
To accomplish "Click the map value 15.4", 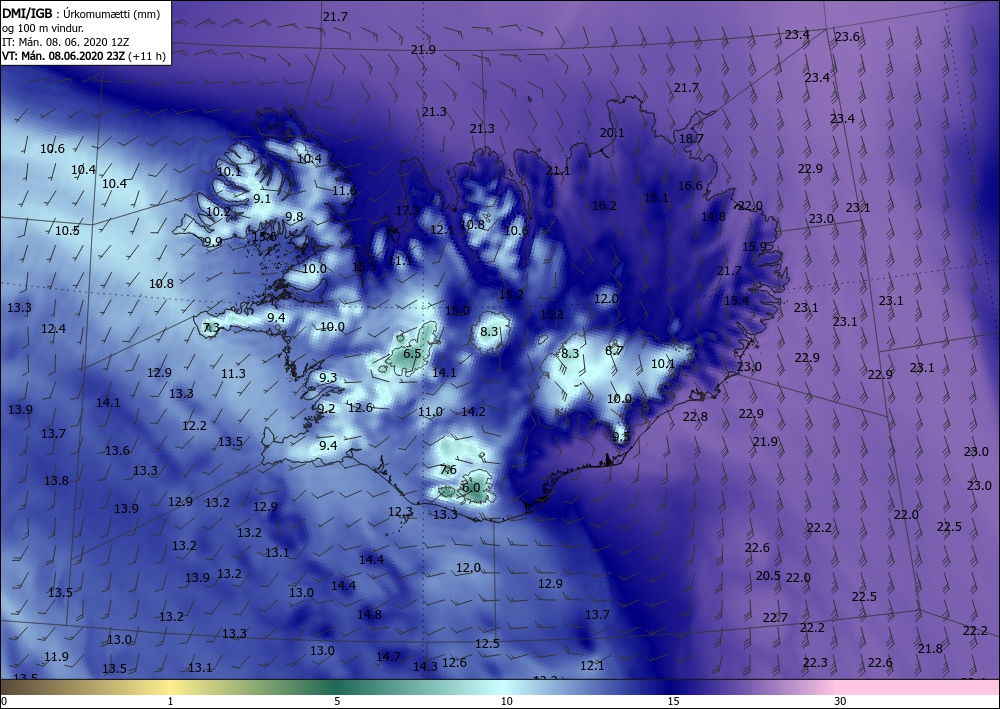I will click(x=737, y=300).
